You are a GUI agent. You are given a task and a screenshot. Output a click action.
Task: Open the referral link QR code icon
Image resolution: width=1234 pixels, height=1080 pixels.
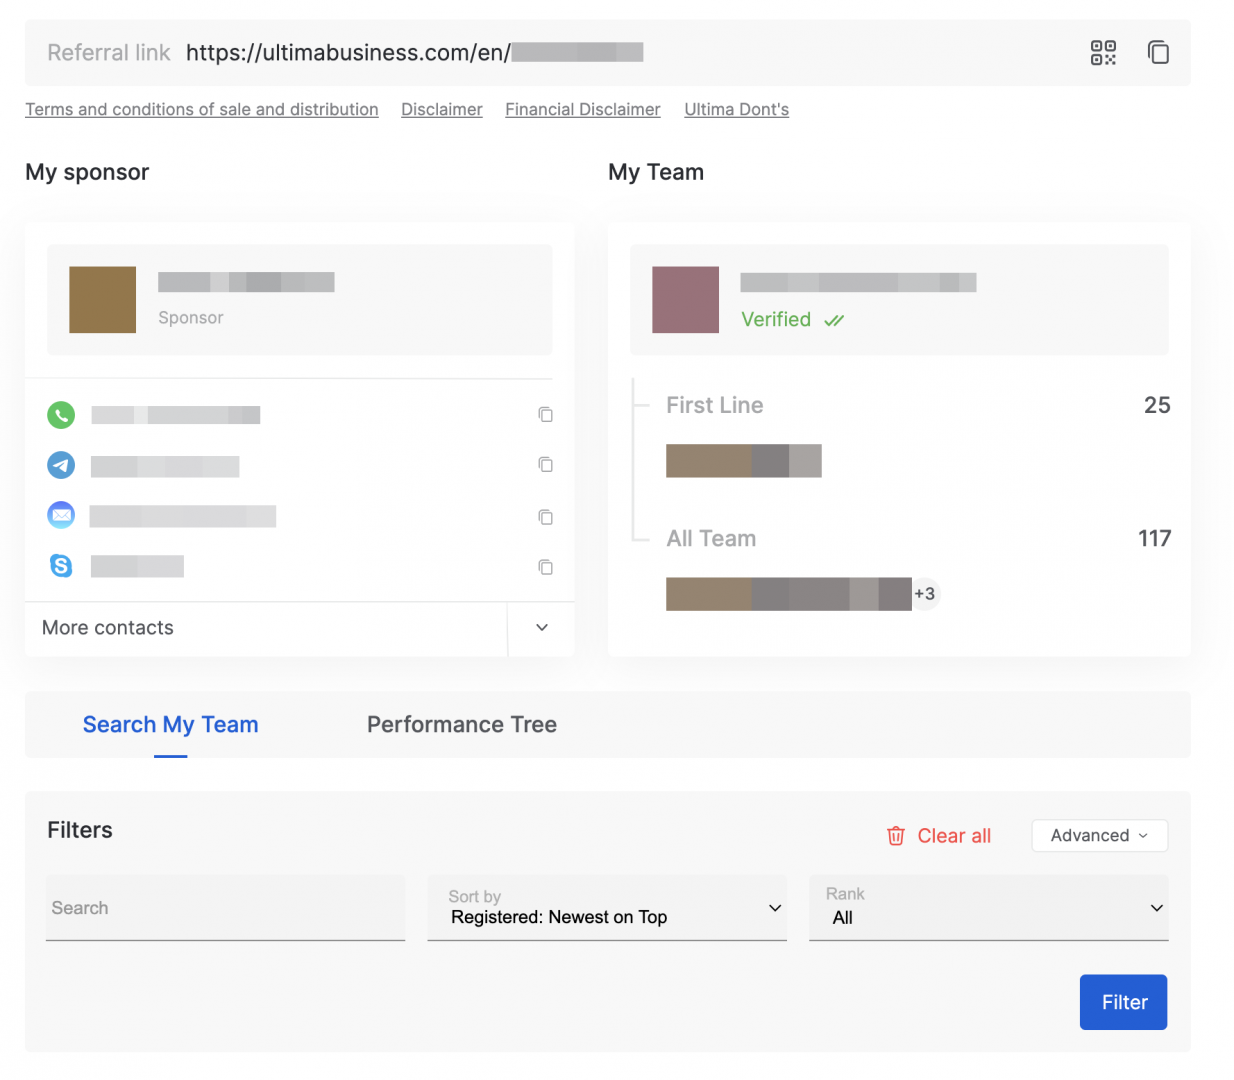pos(1102,53)
